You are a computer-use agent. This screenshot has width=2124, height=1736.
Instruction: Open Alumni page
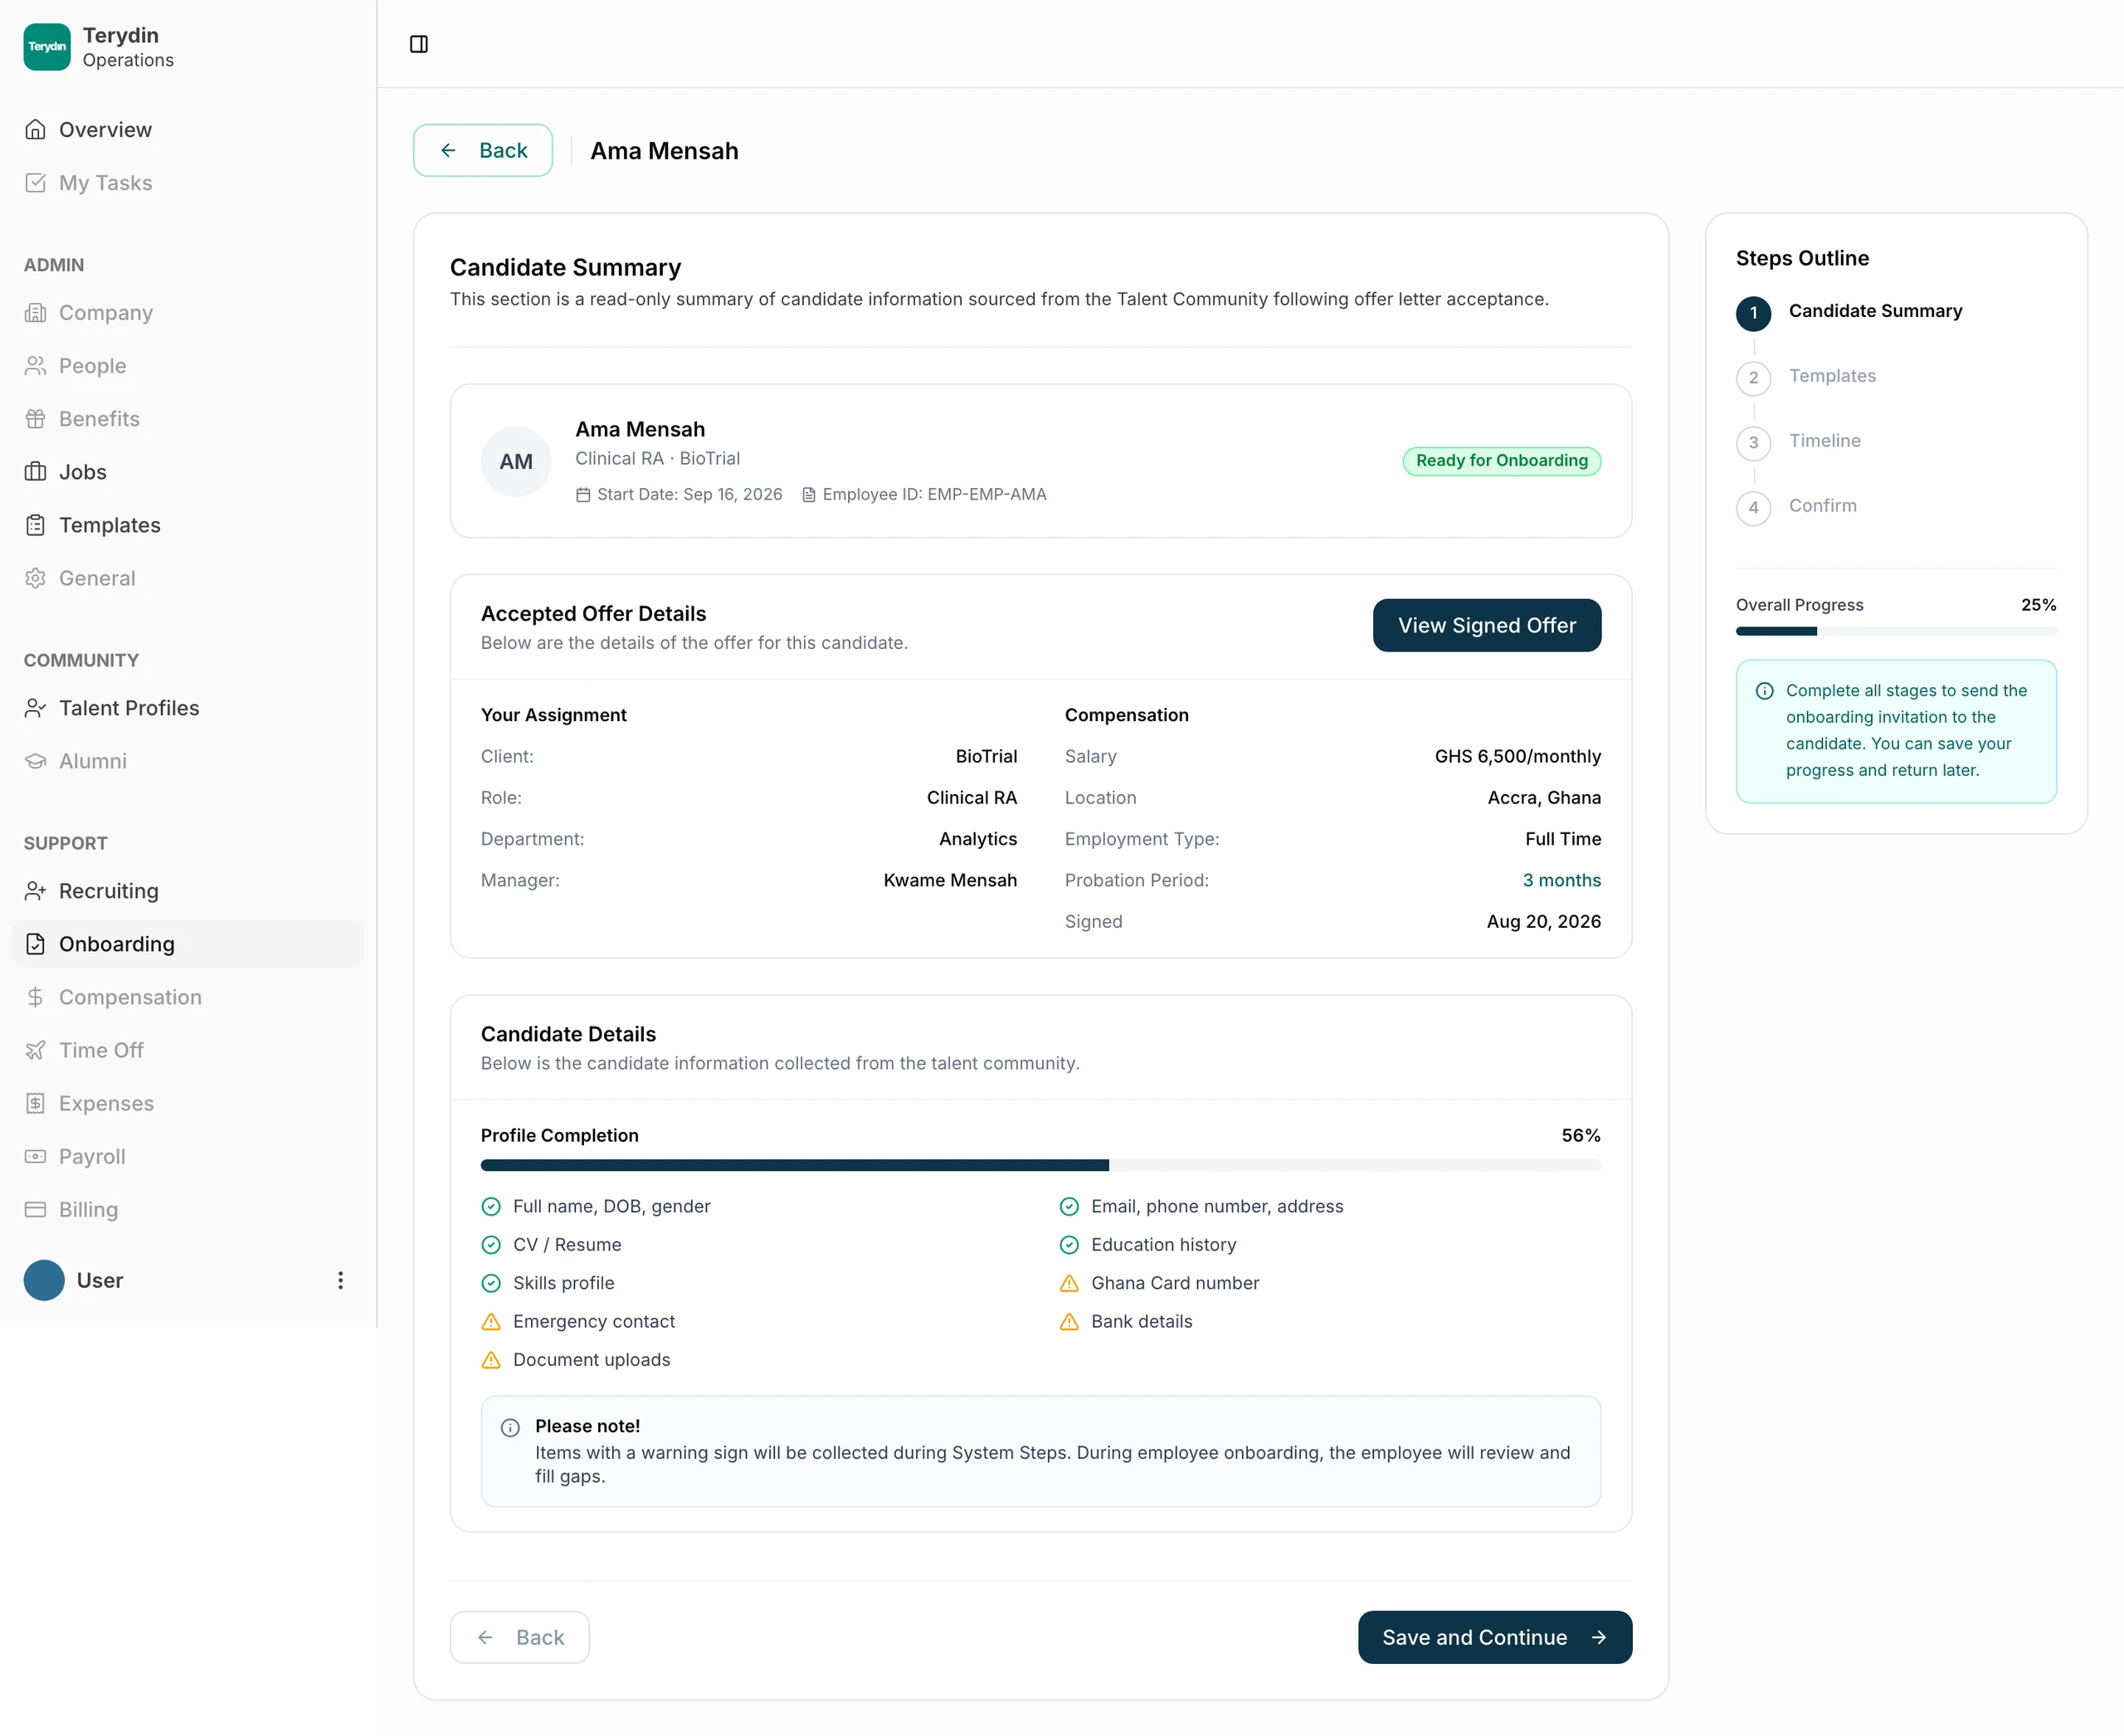188,761
